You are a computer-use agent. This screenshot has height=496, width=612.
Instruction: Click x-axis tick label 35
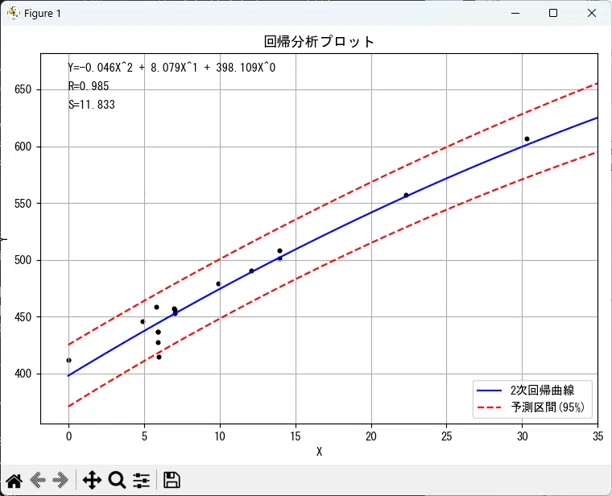pos(598,436)
